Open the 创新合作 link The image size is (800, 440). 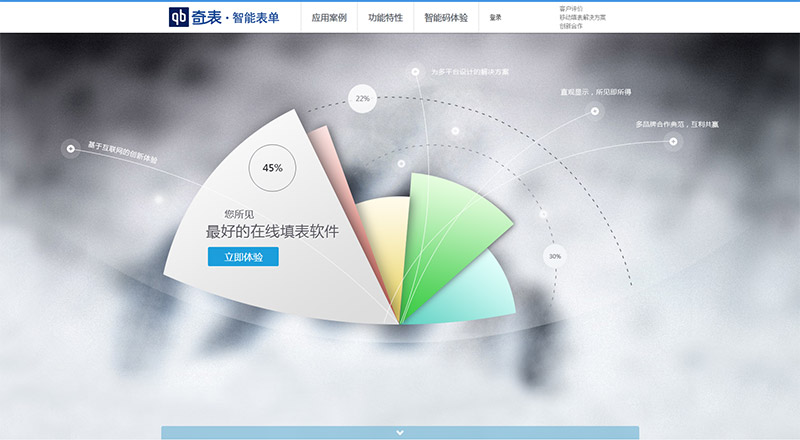[570, 26]
